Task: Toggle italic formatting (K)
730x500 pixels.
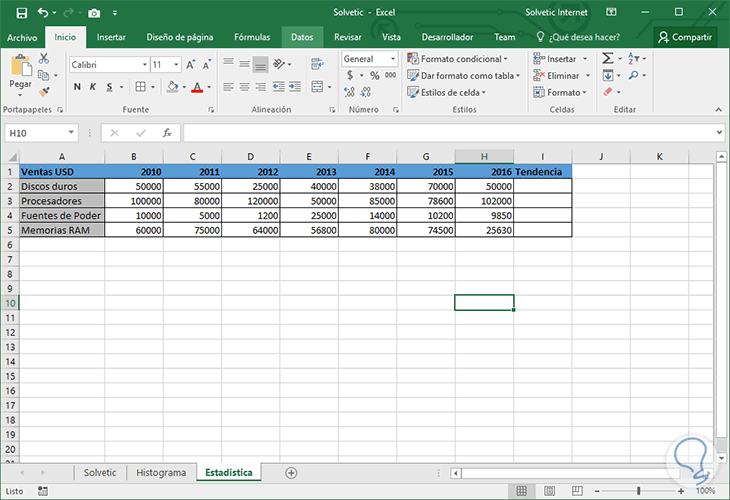Action: point(92,87)
